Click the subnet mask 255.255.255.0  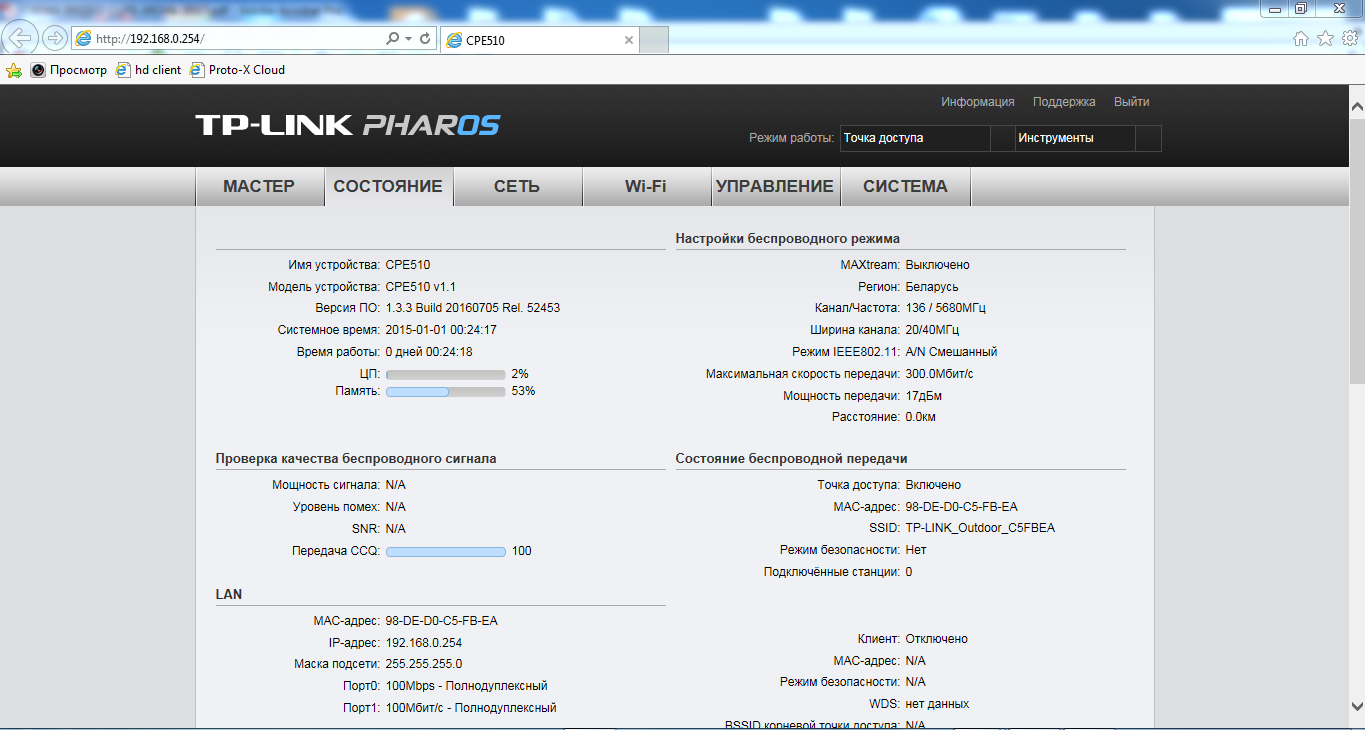[424, 664]
